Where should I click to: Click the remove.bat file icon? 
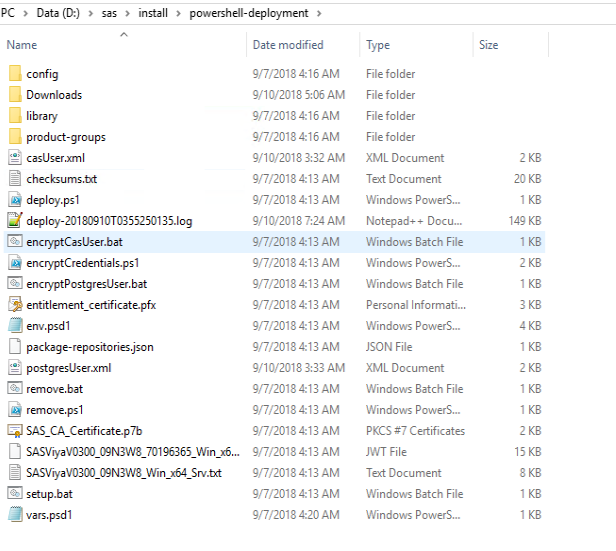tap(15, 389)
